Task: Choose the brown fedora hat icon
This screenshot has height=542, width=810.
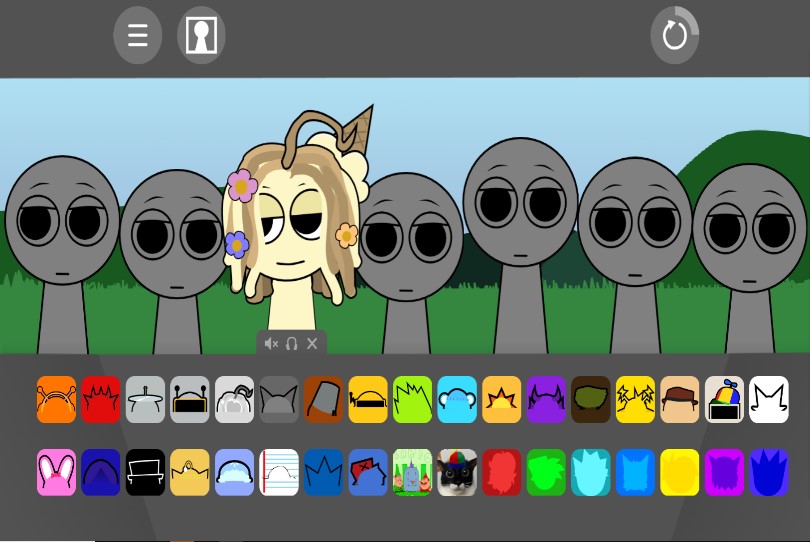Action: pos(680,399)
